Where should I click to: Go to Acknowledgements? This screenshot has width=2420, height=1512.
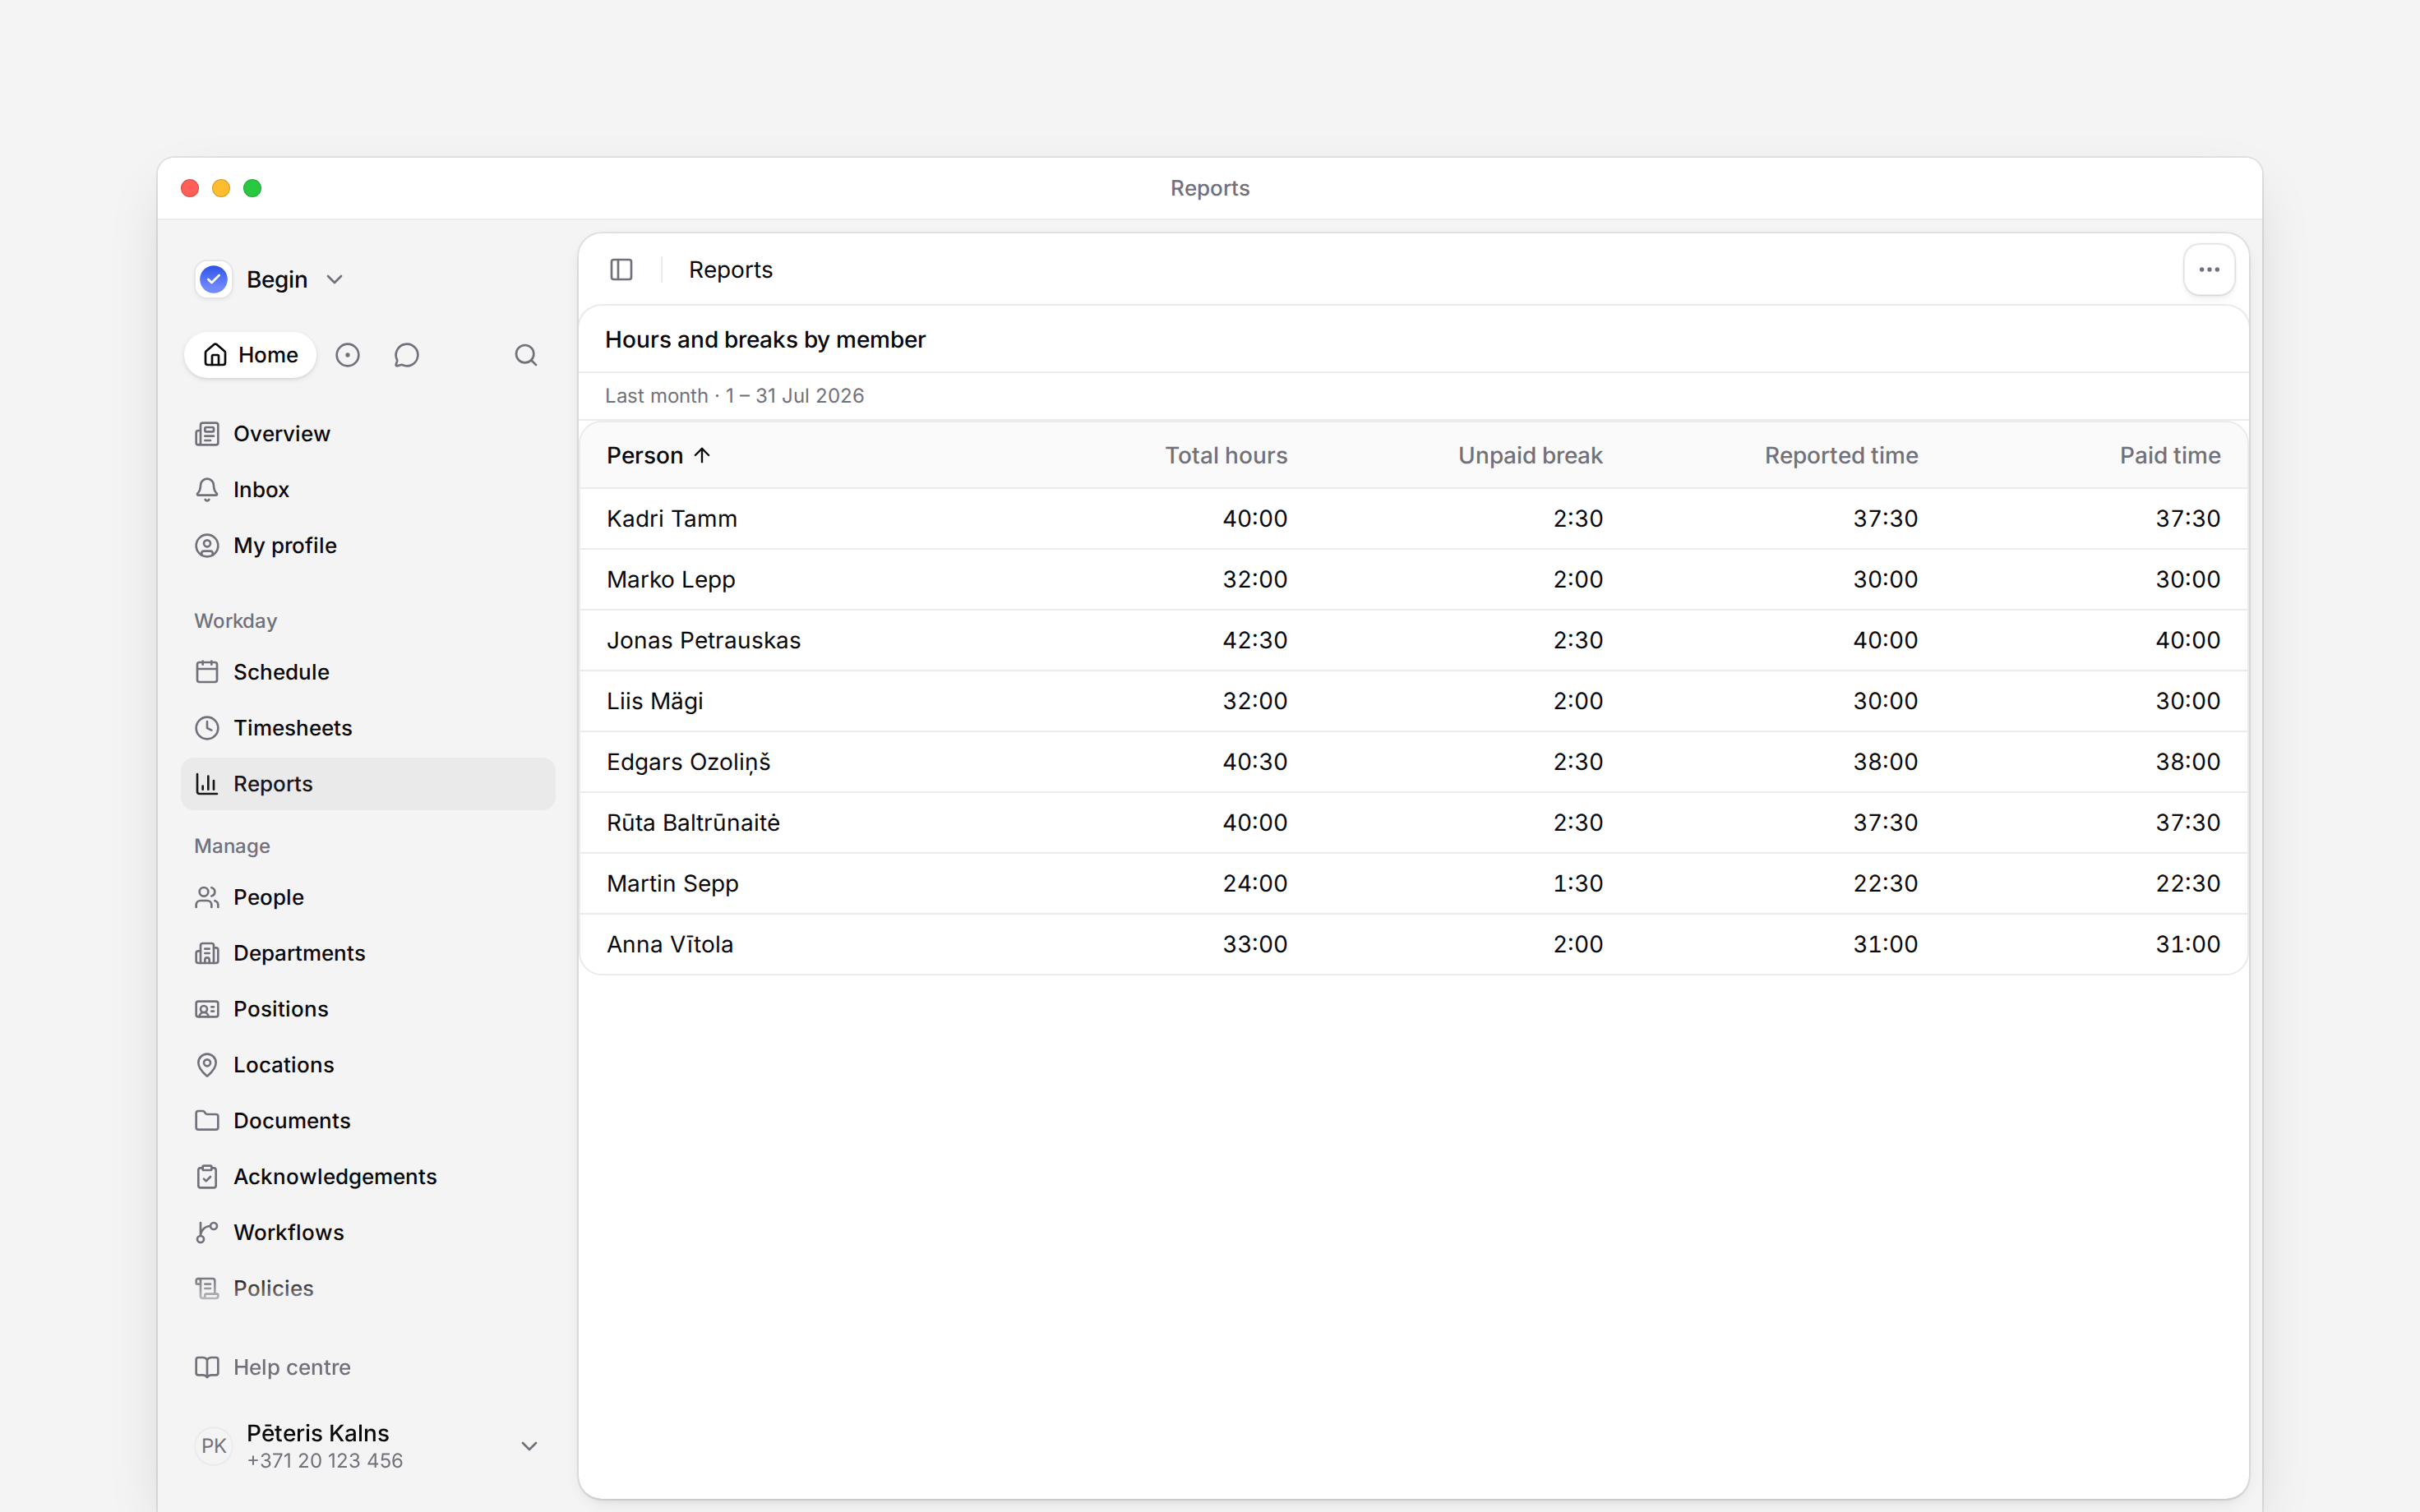click(368, 1177)
